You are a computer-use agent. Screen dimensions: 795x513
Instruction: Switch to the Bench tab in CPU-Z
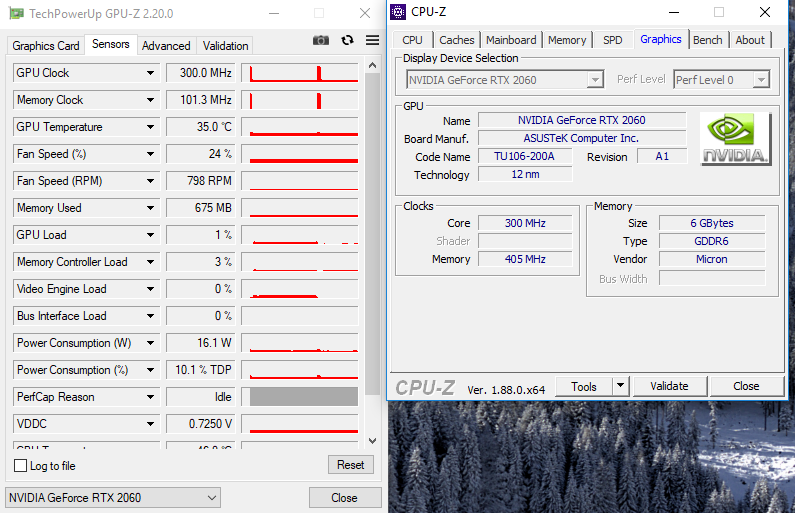[x=708, y=40]
